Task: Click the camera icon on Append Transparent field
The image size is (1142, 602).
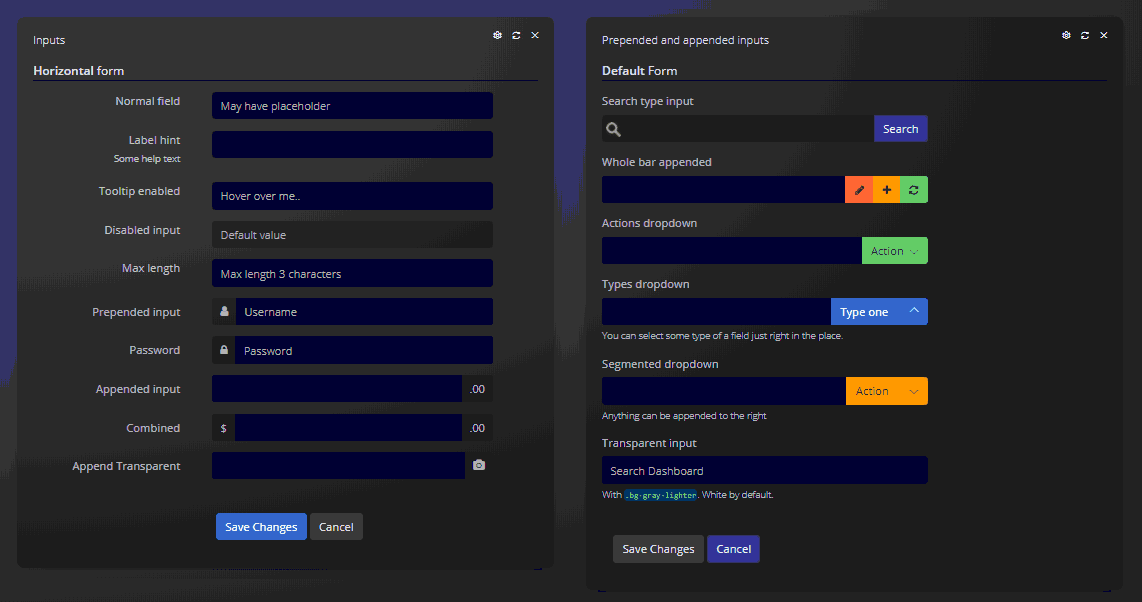Action: coord(479,465)
